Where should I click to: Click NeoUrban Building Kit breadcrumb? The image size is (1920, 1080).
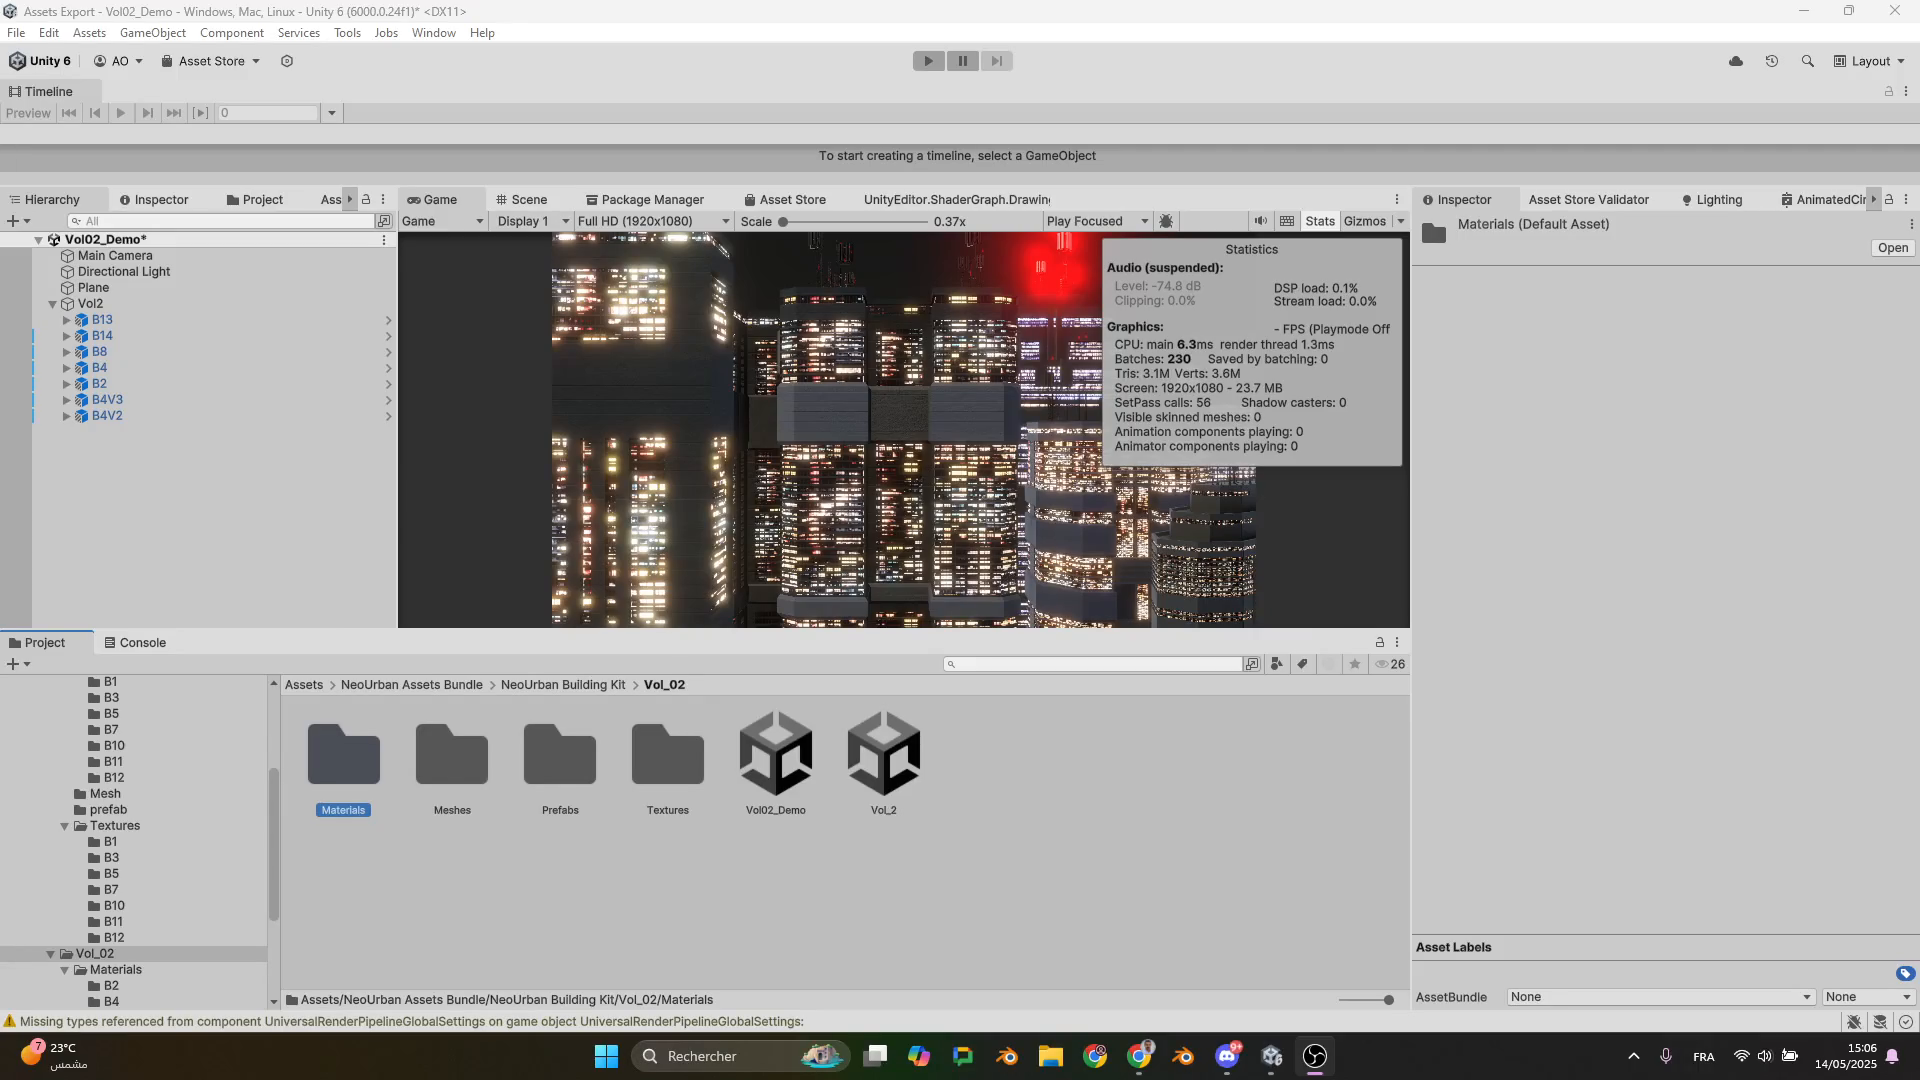(563, 685)
